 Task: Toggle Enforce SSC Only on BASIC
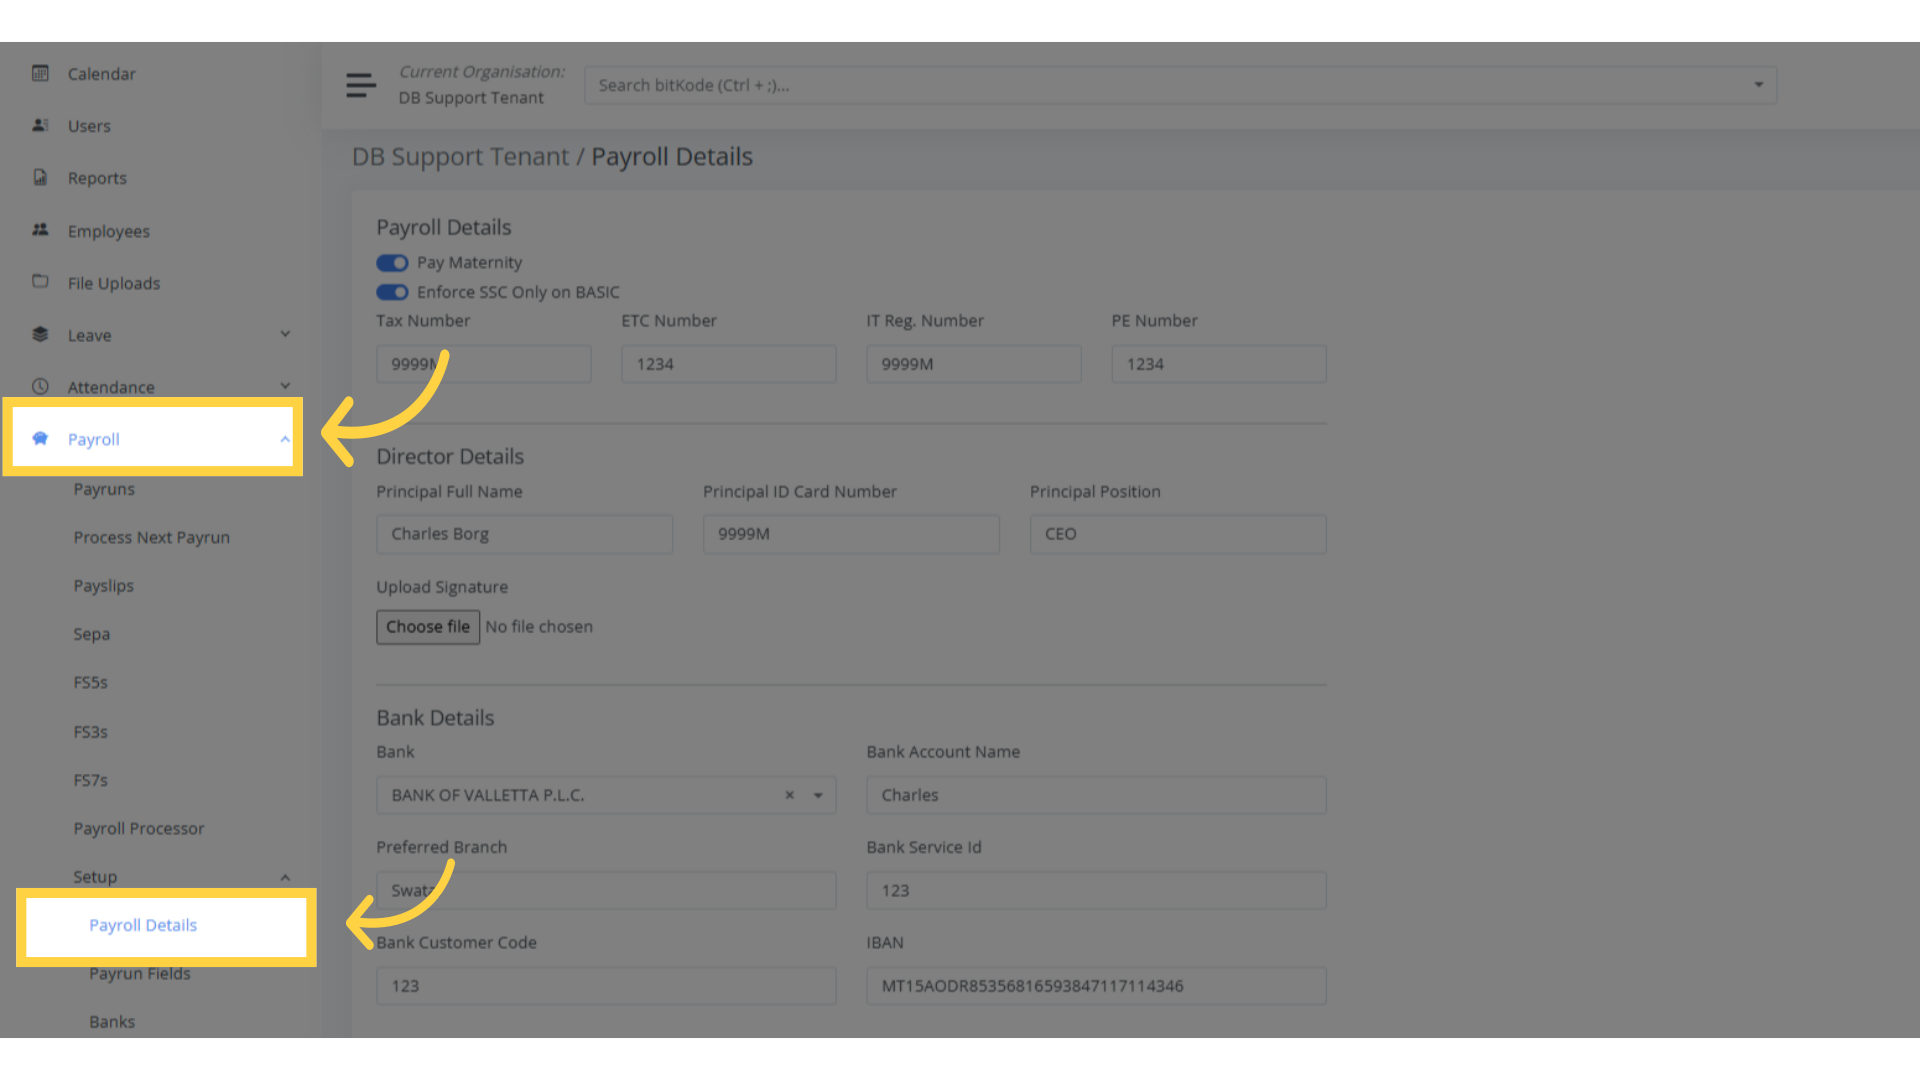pyautogui.click(x=392, y=292)
